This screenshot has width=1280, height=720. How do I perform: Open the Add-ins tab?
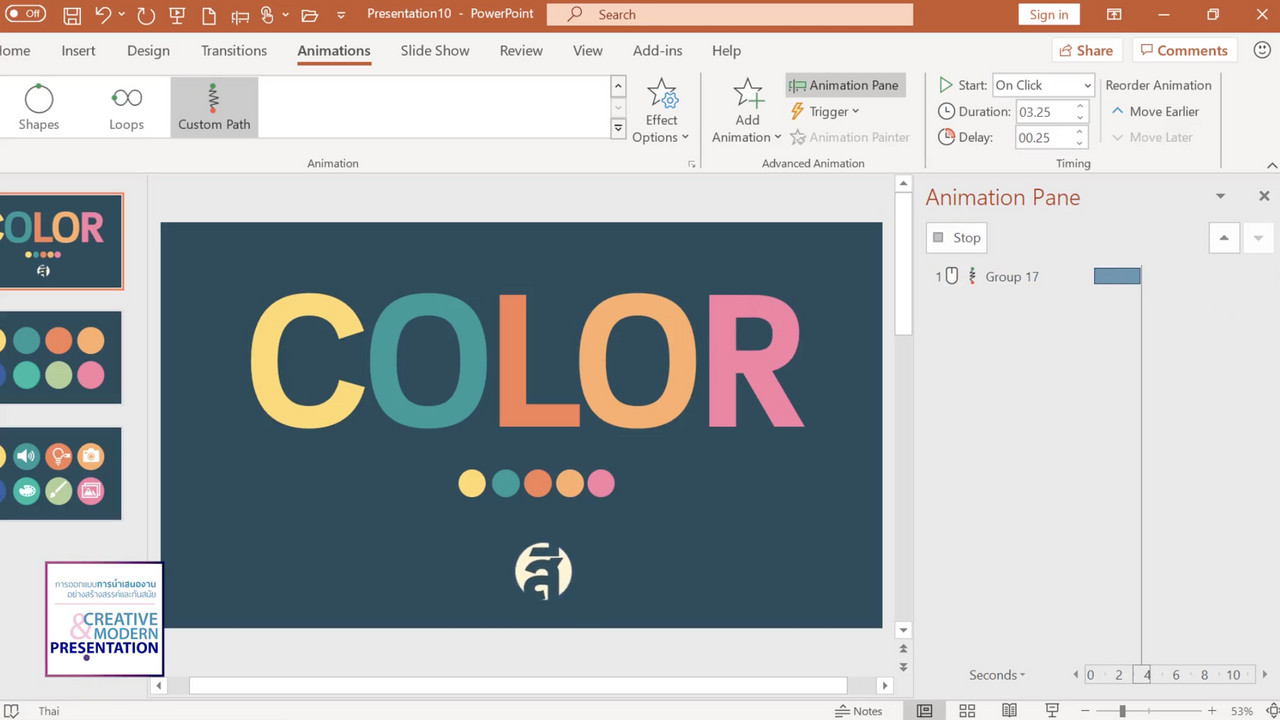pos(658,51)
